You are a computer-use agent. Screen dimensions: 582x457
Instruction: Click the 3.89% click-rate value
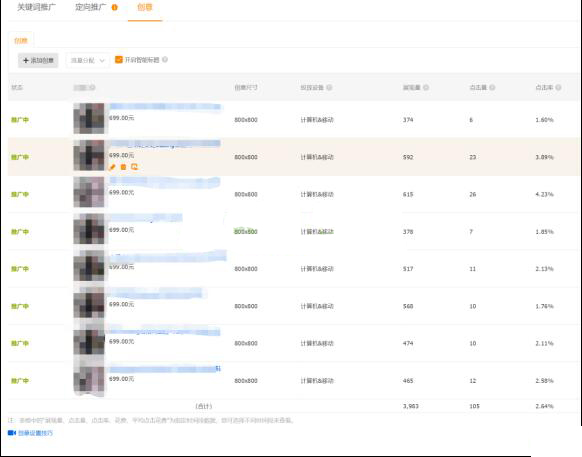545,157
